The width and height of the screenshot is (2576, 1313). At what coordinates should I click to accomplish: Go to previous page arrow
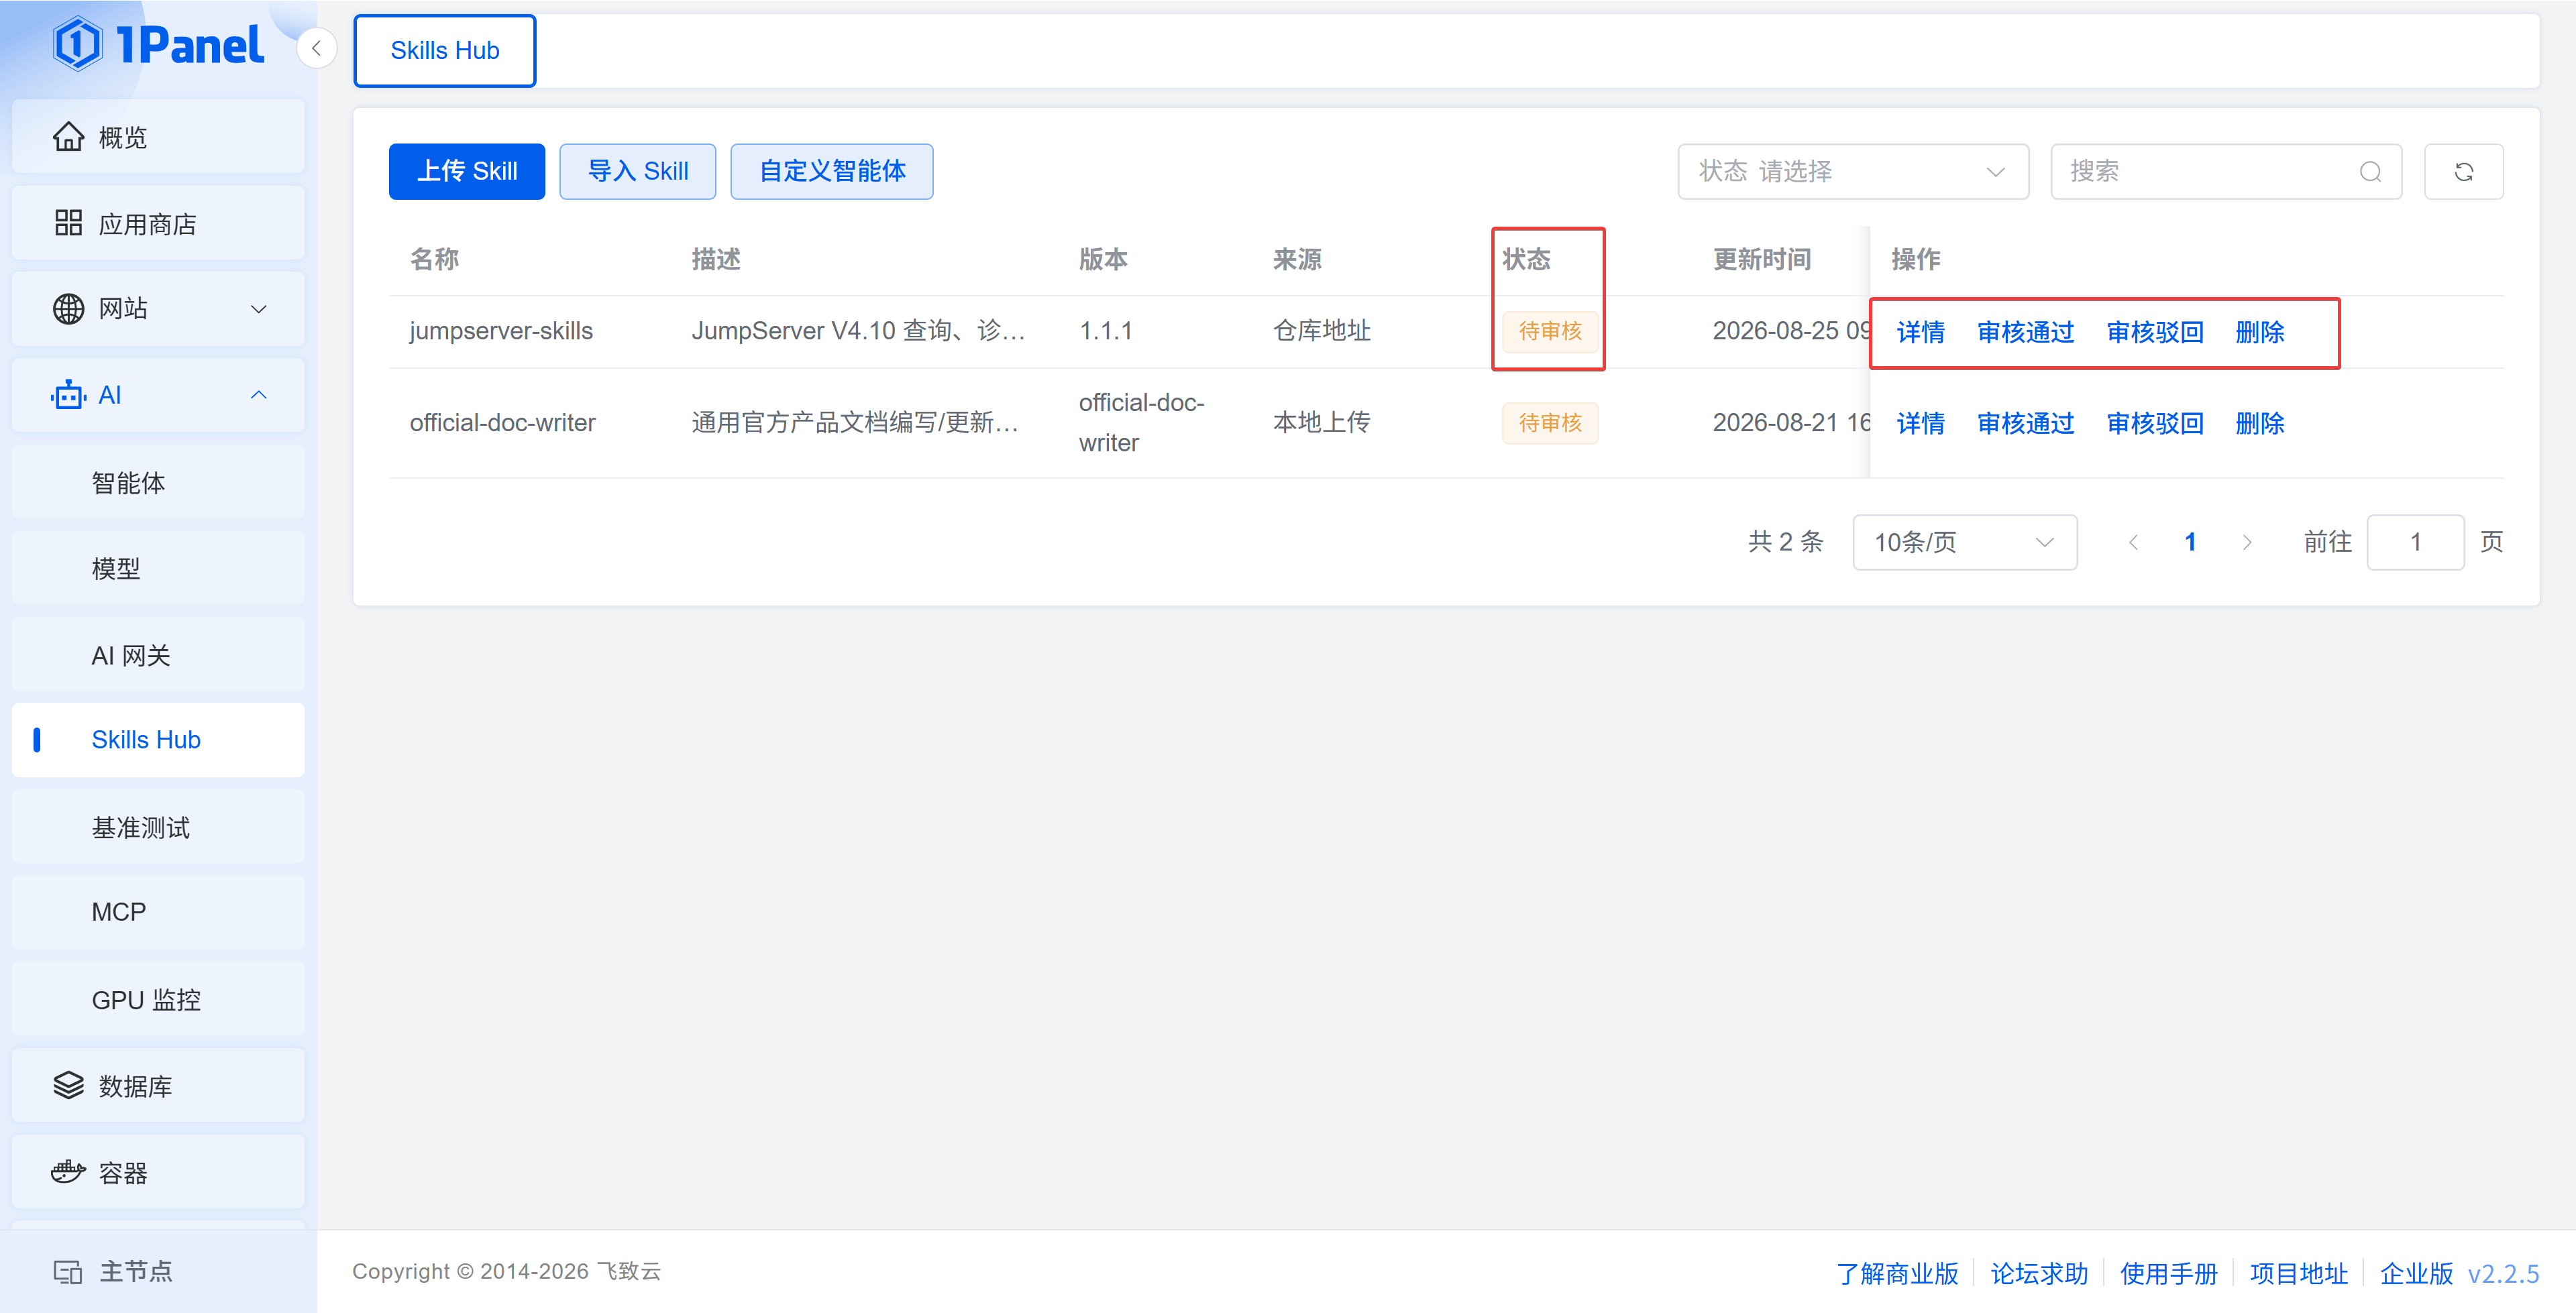(2133, 542)
